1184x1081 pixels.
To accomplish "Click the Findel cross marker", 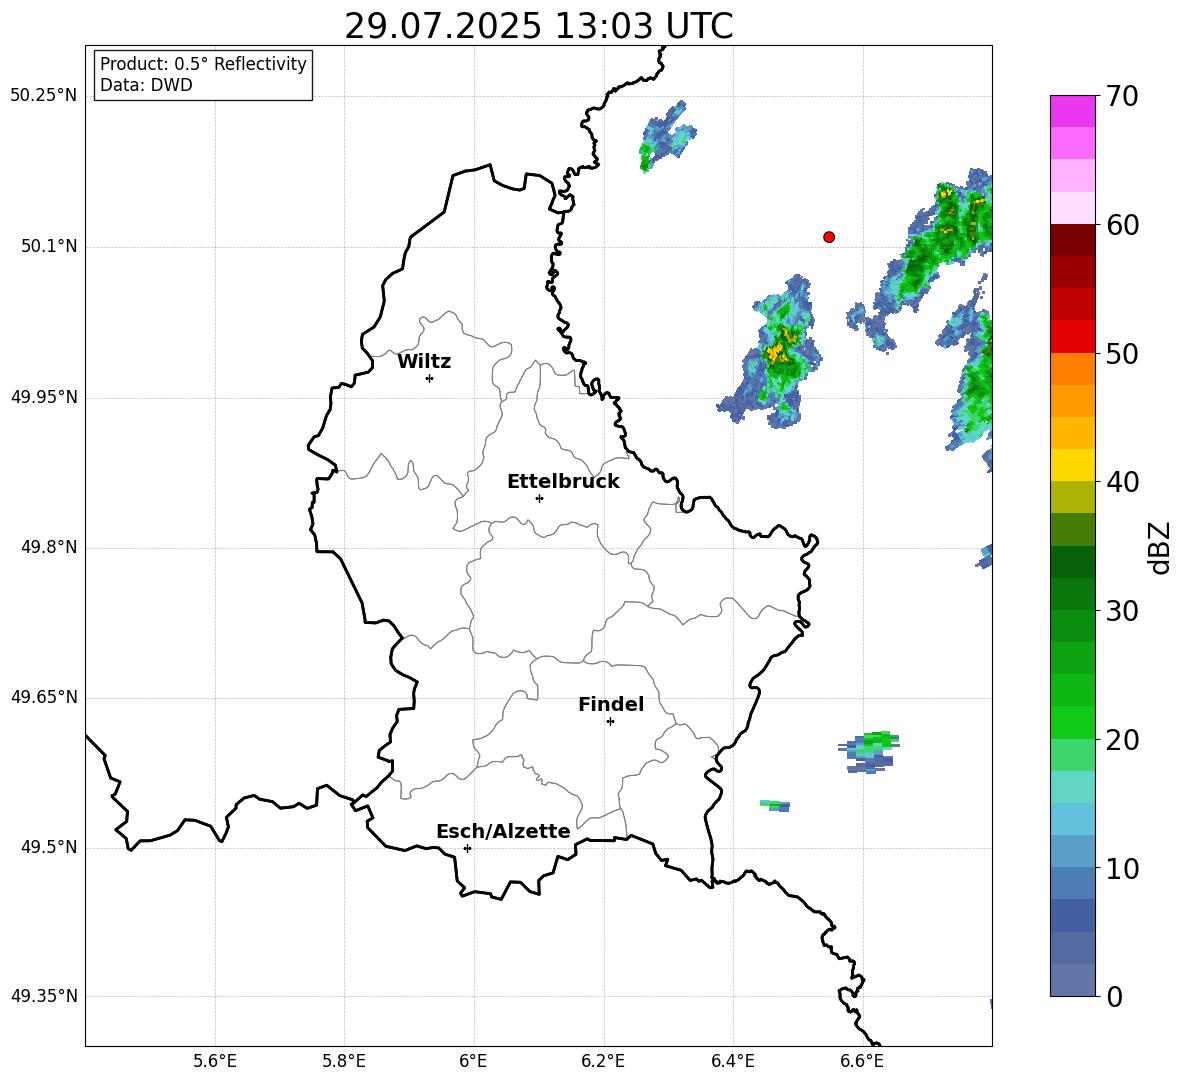I will [610, 722].
